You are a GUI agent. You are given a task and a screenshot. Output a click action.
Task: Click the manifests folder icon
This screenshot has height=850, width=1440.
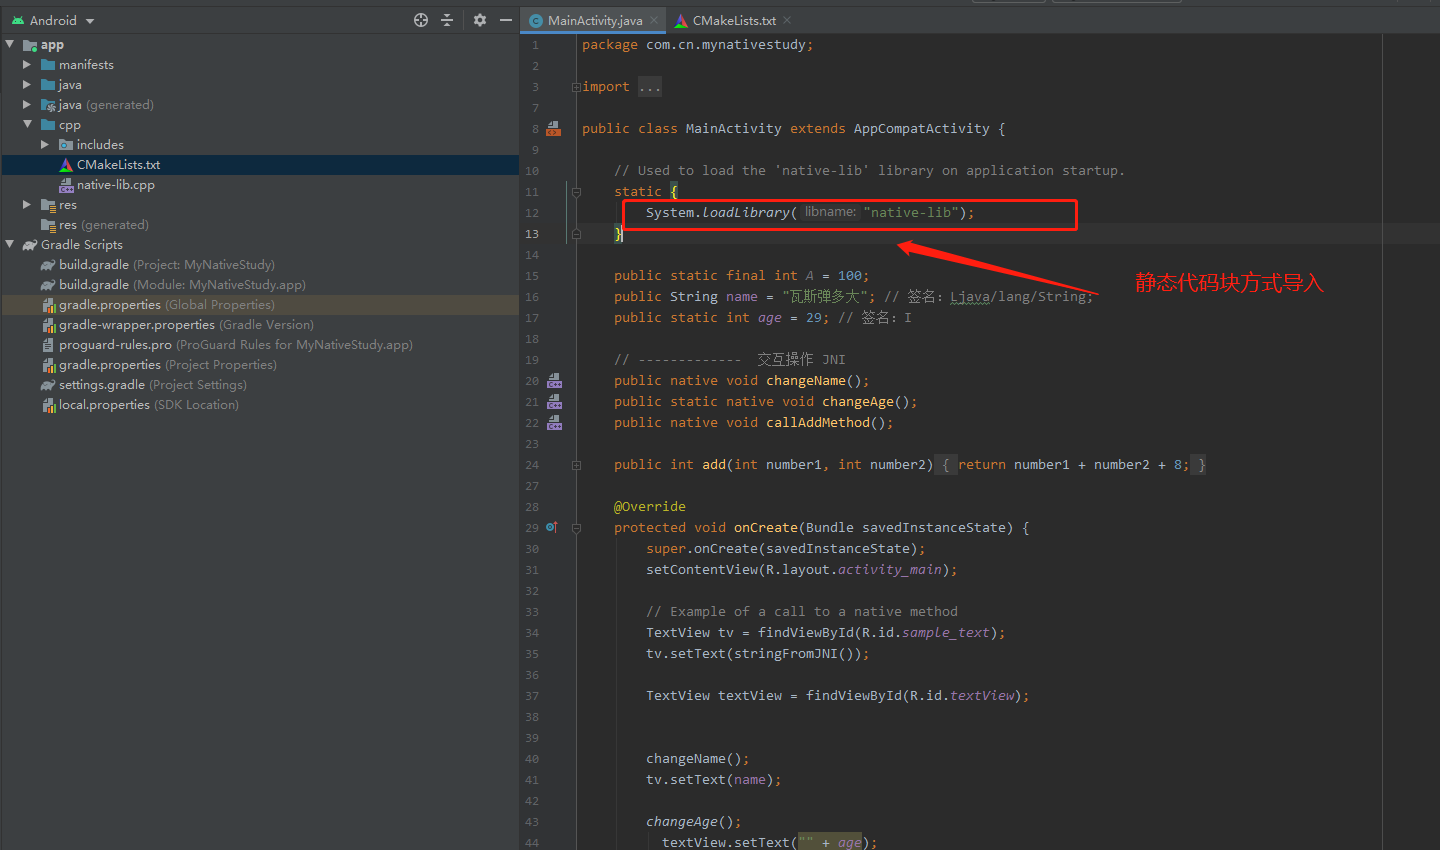[48, 64]
